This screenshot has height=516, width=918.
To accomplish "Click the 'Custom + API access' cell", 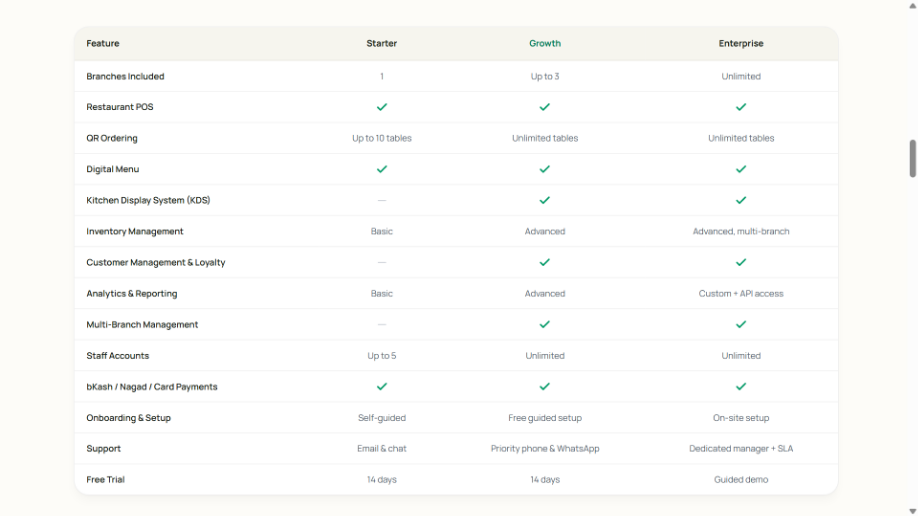I will [741, 293].
